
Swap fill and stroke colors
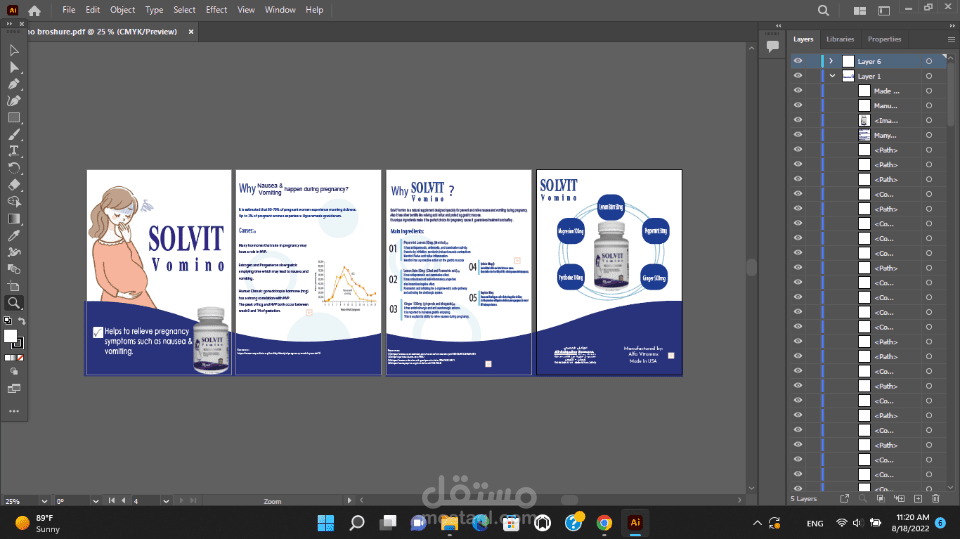pos(21,321)
